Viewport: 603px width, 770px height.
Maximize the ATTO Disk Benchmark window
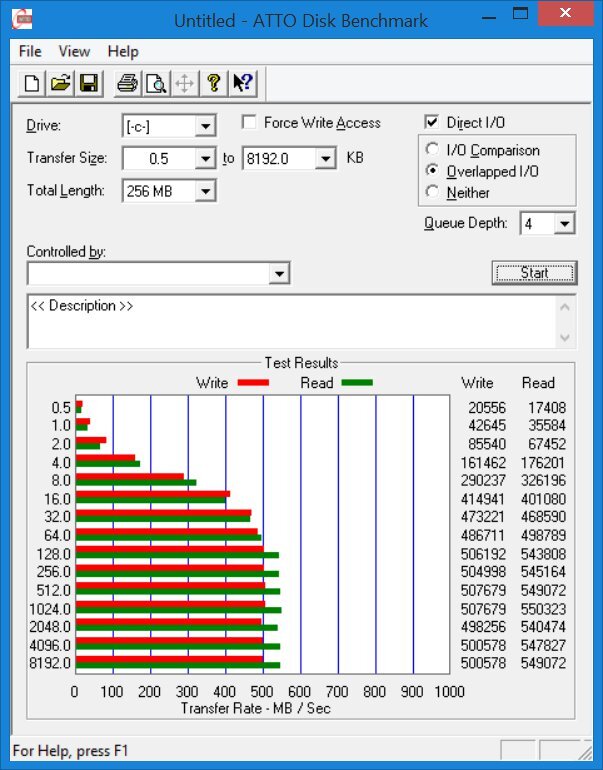(521, 14)
